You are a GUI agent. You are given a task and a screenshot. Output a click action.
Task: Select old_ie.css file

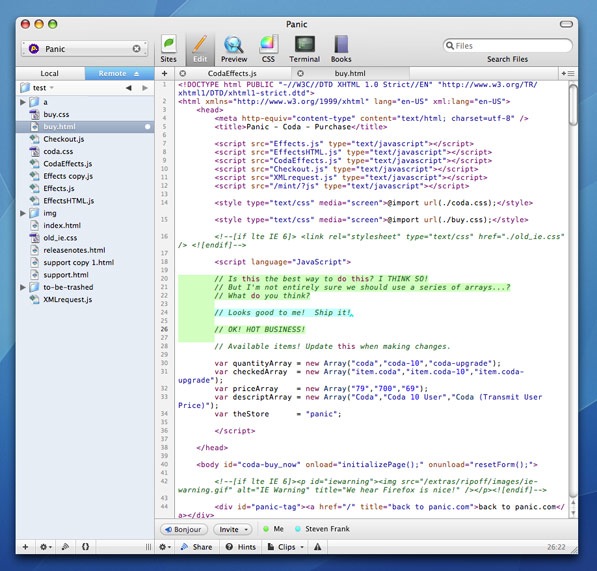85,238
